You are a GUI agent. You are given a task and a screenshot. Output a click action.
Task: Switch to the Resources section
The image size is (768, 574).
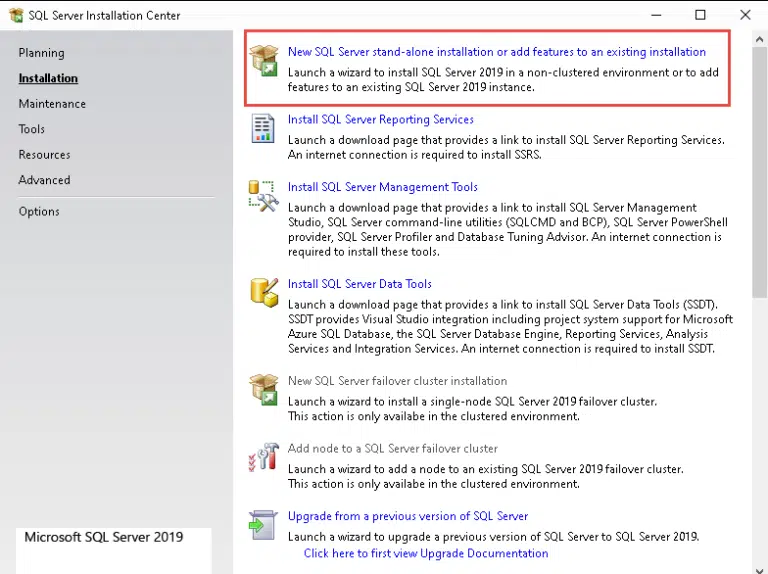[44, 155]
